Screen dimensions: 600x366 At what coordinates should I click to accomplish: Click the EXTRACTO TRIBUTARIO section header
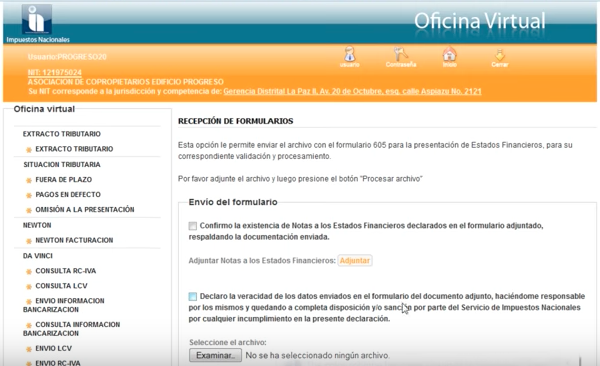62,134
